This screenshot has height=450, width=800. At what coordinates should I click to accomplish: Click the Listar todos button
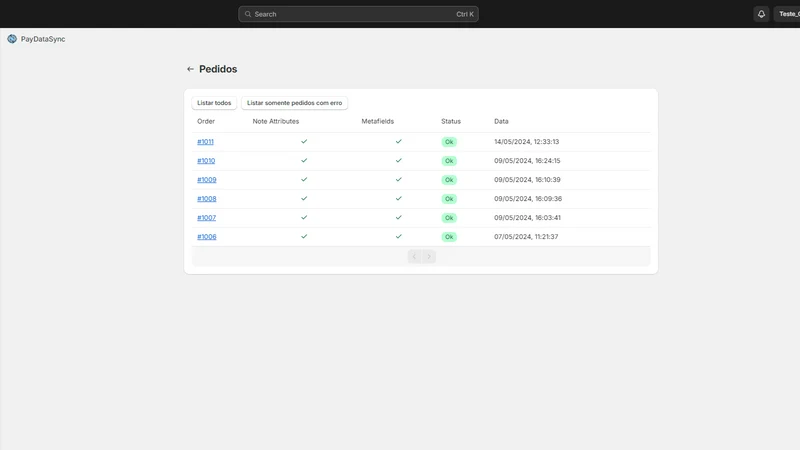tap(214, 103)
